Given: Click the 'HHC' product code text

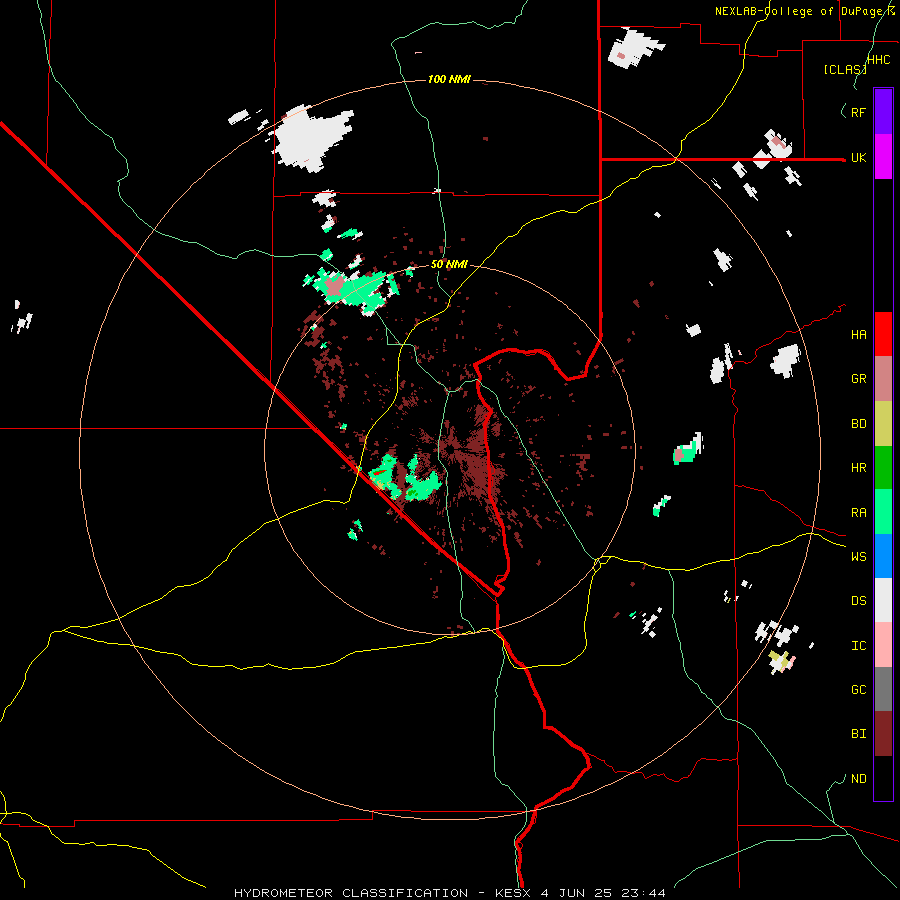Looking at the screenshot, I should [x=878, y=60].
